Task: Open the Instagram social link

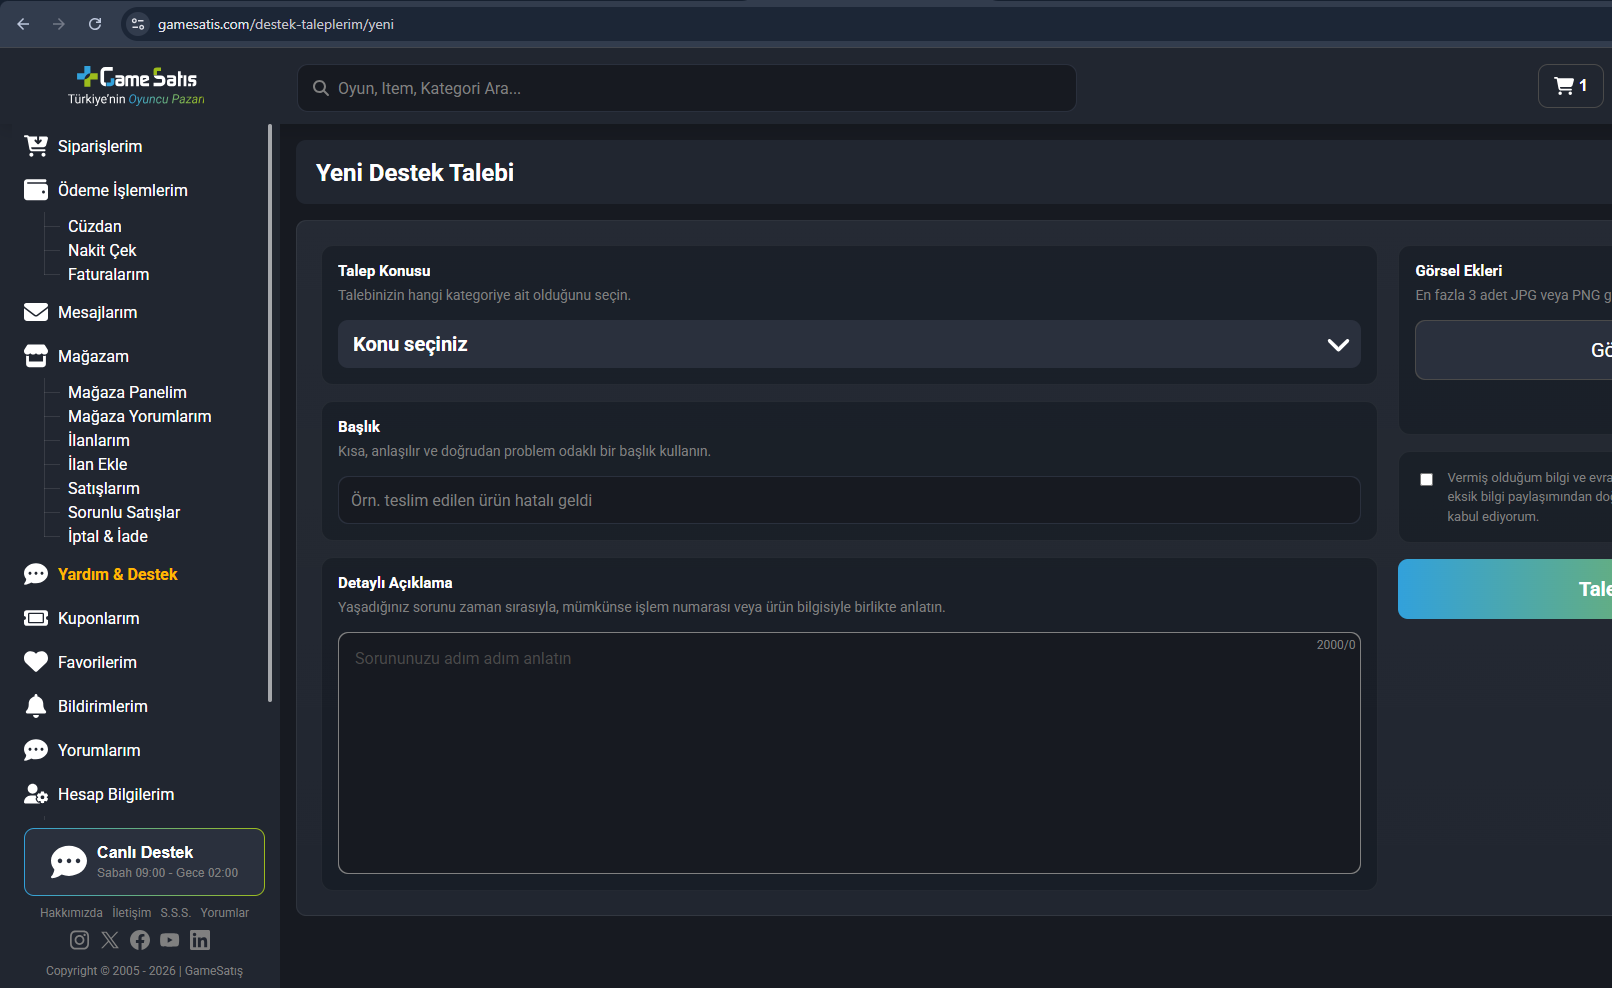Action: [80, 940]
